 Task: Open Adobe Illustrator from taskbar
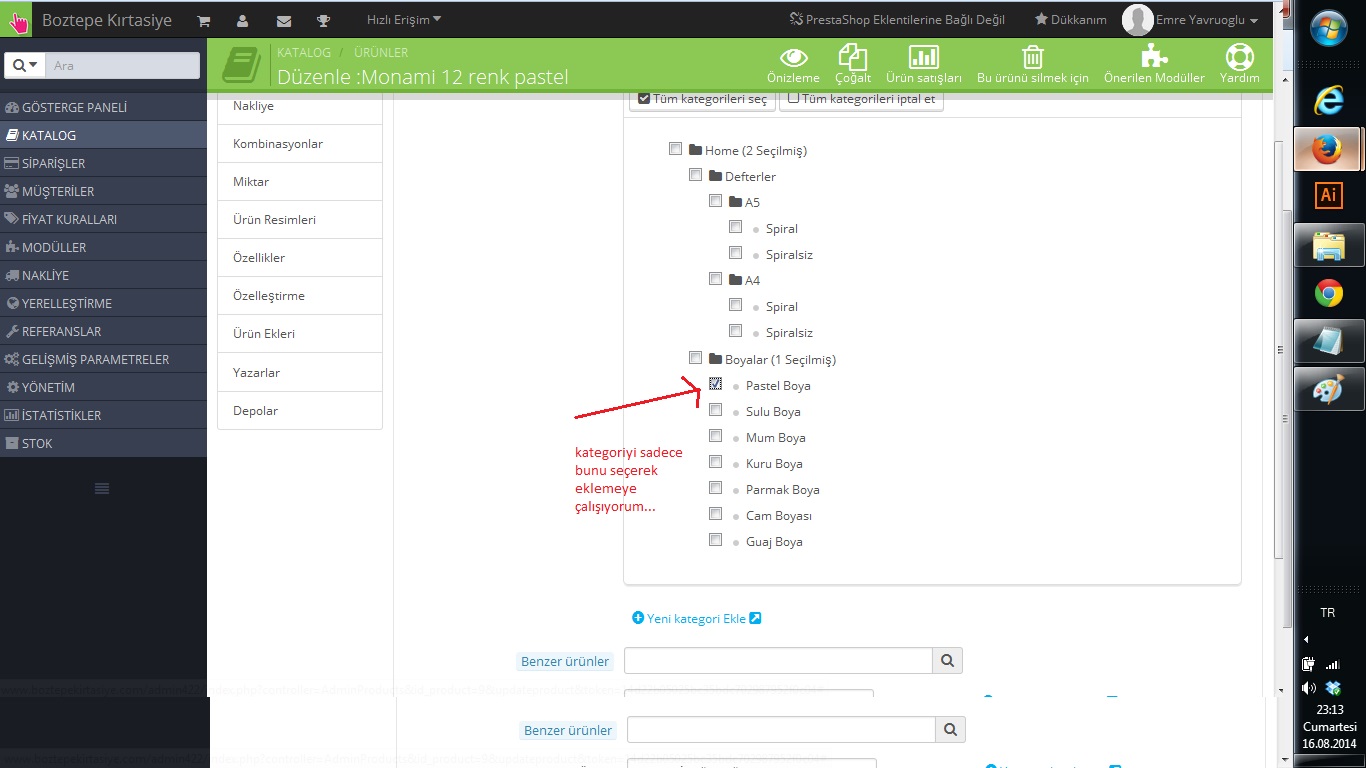(1328, 196)
